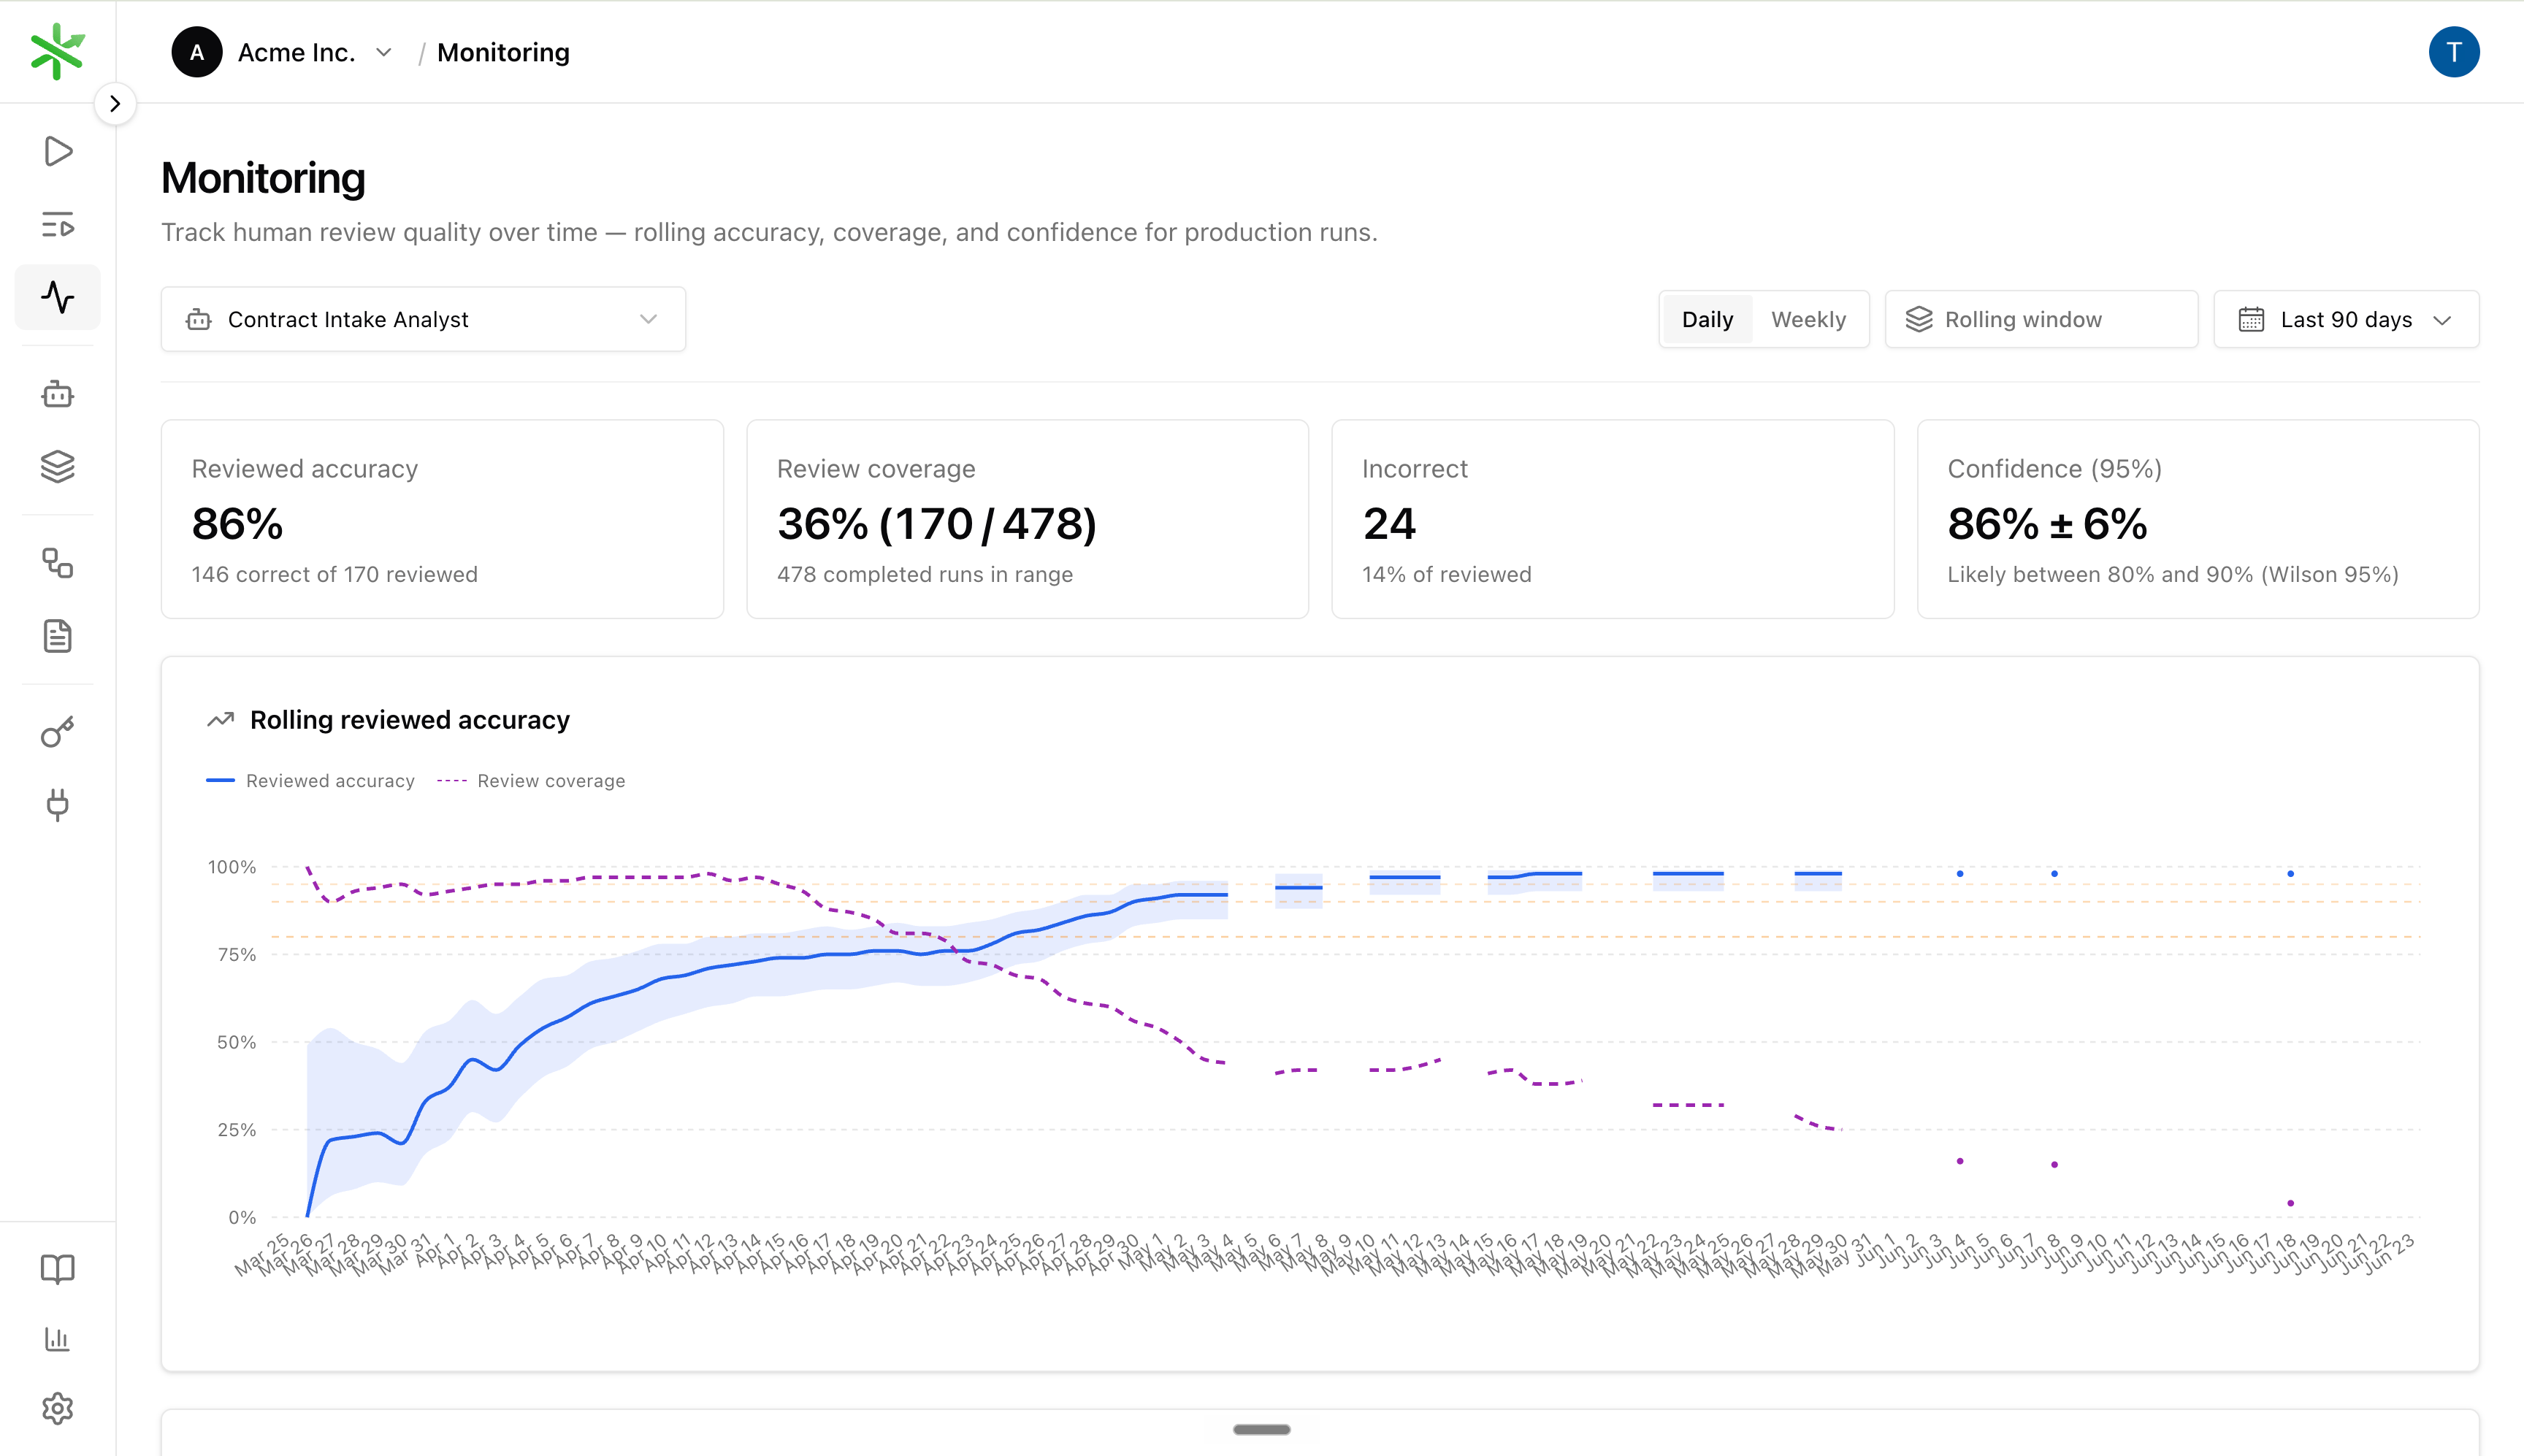The height and width of the screenshot is (1456, 2524).
Task: Open the robot agents sidebar icon
Action: (x=58, y=394)
